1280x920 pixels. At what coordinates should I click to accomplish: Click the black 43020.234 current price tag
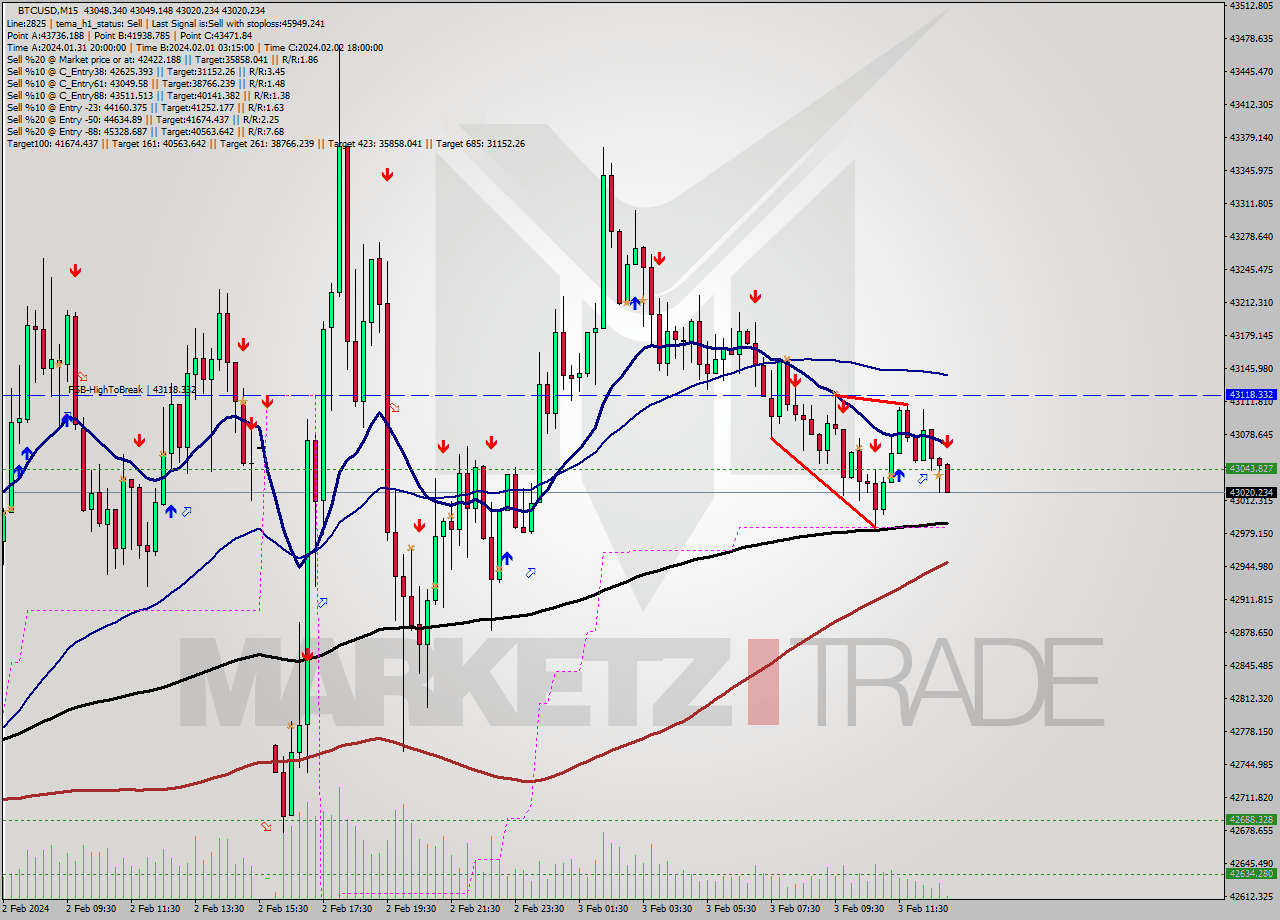(1251, 492)
